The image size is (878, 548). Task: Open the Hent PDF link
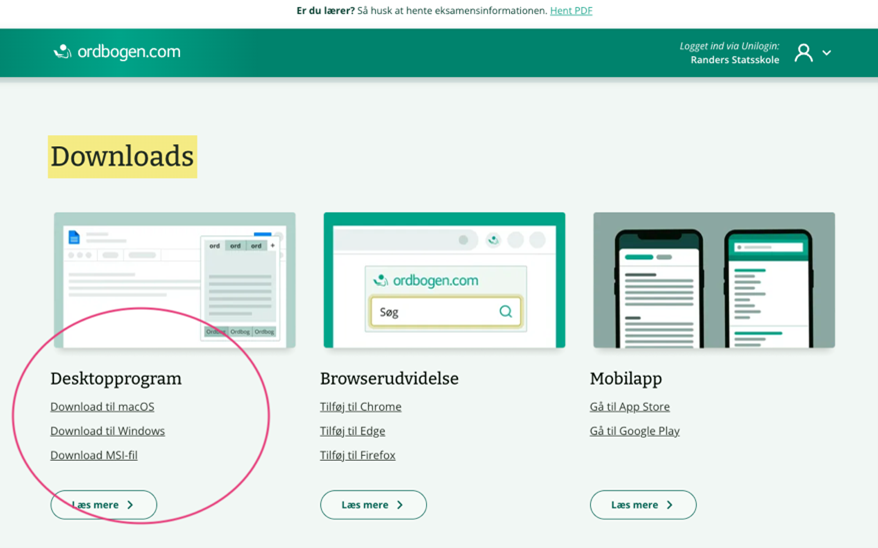tap(571, 11)
